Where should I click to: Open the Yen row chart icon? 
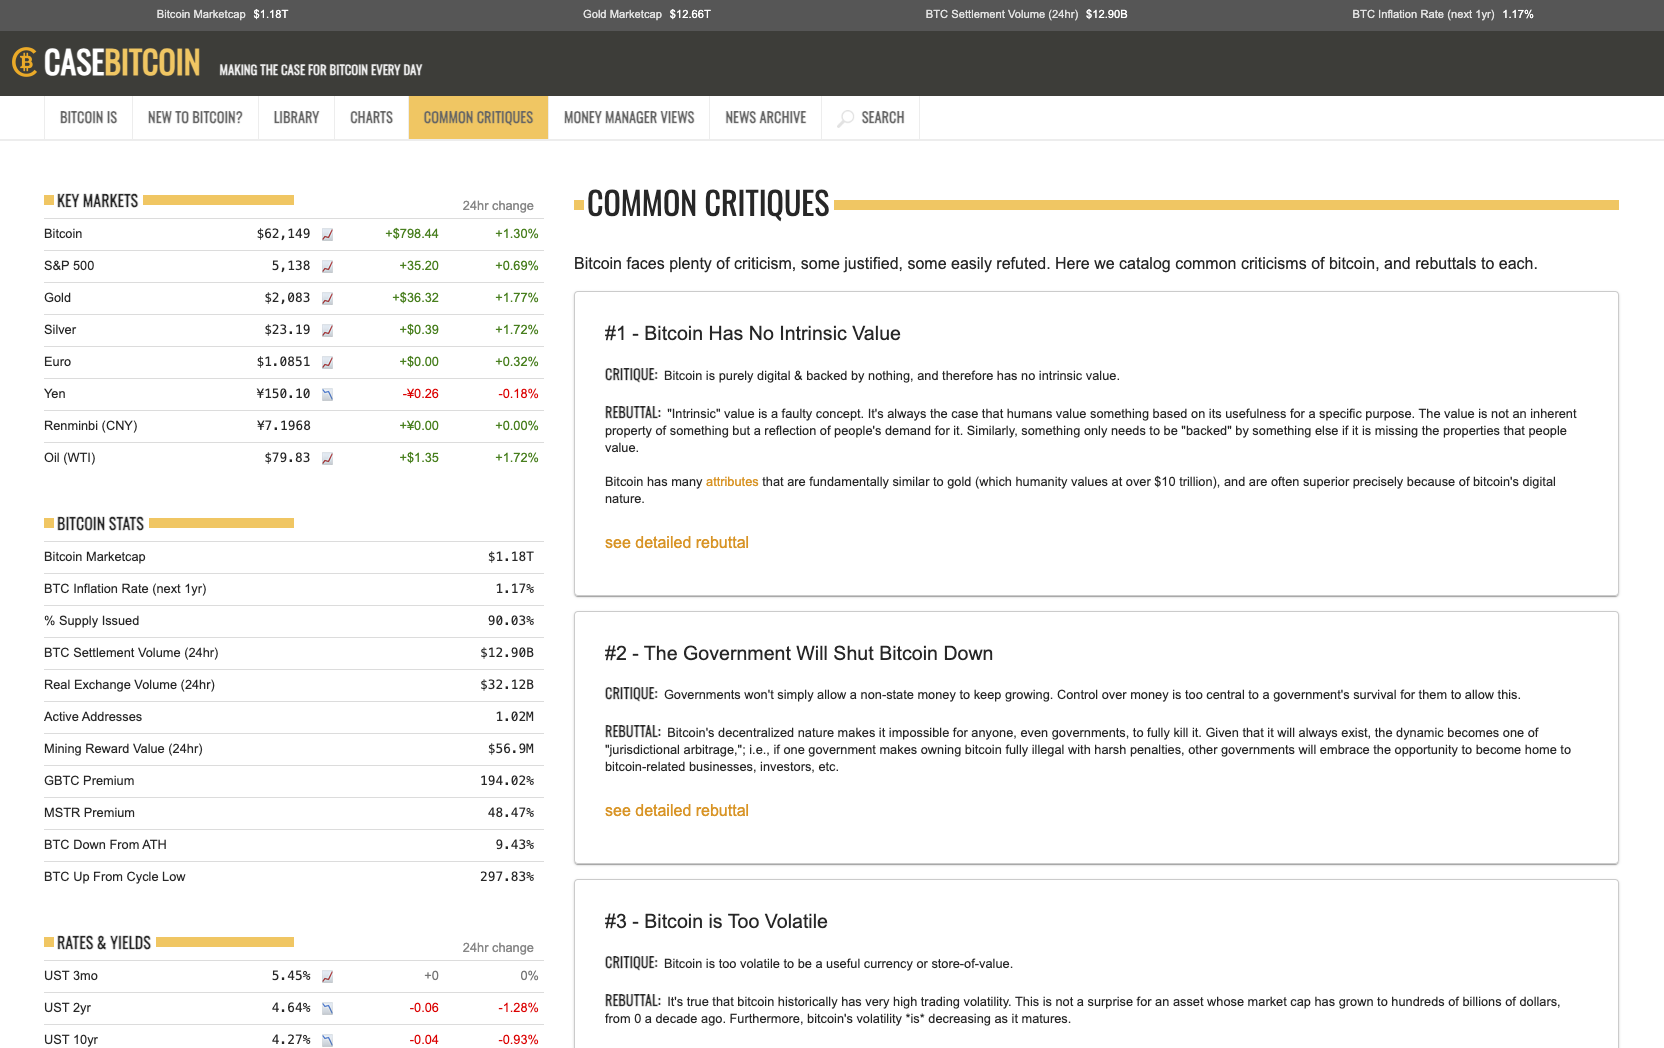click(327, 395)
